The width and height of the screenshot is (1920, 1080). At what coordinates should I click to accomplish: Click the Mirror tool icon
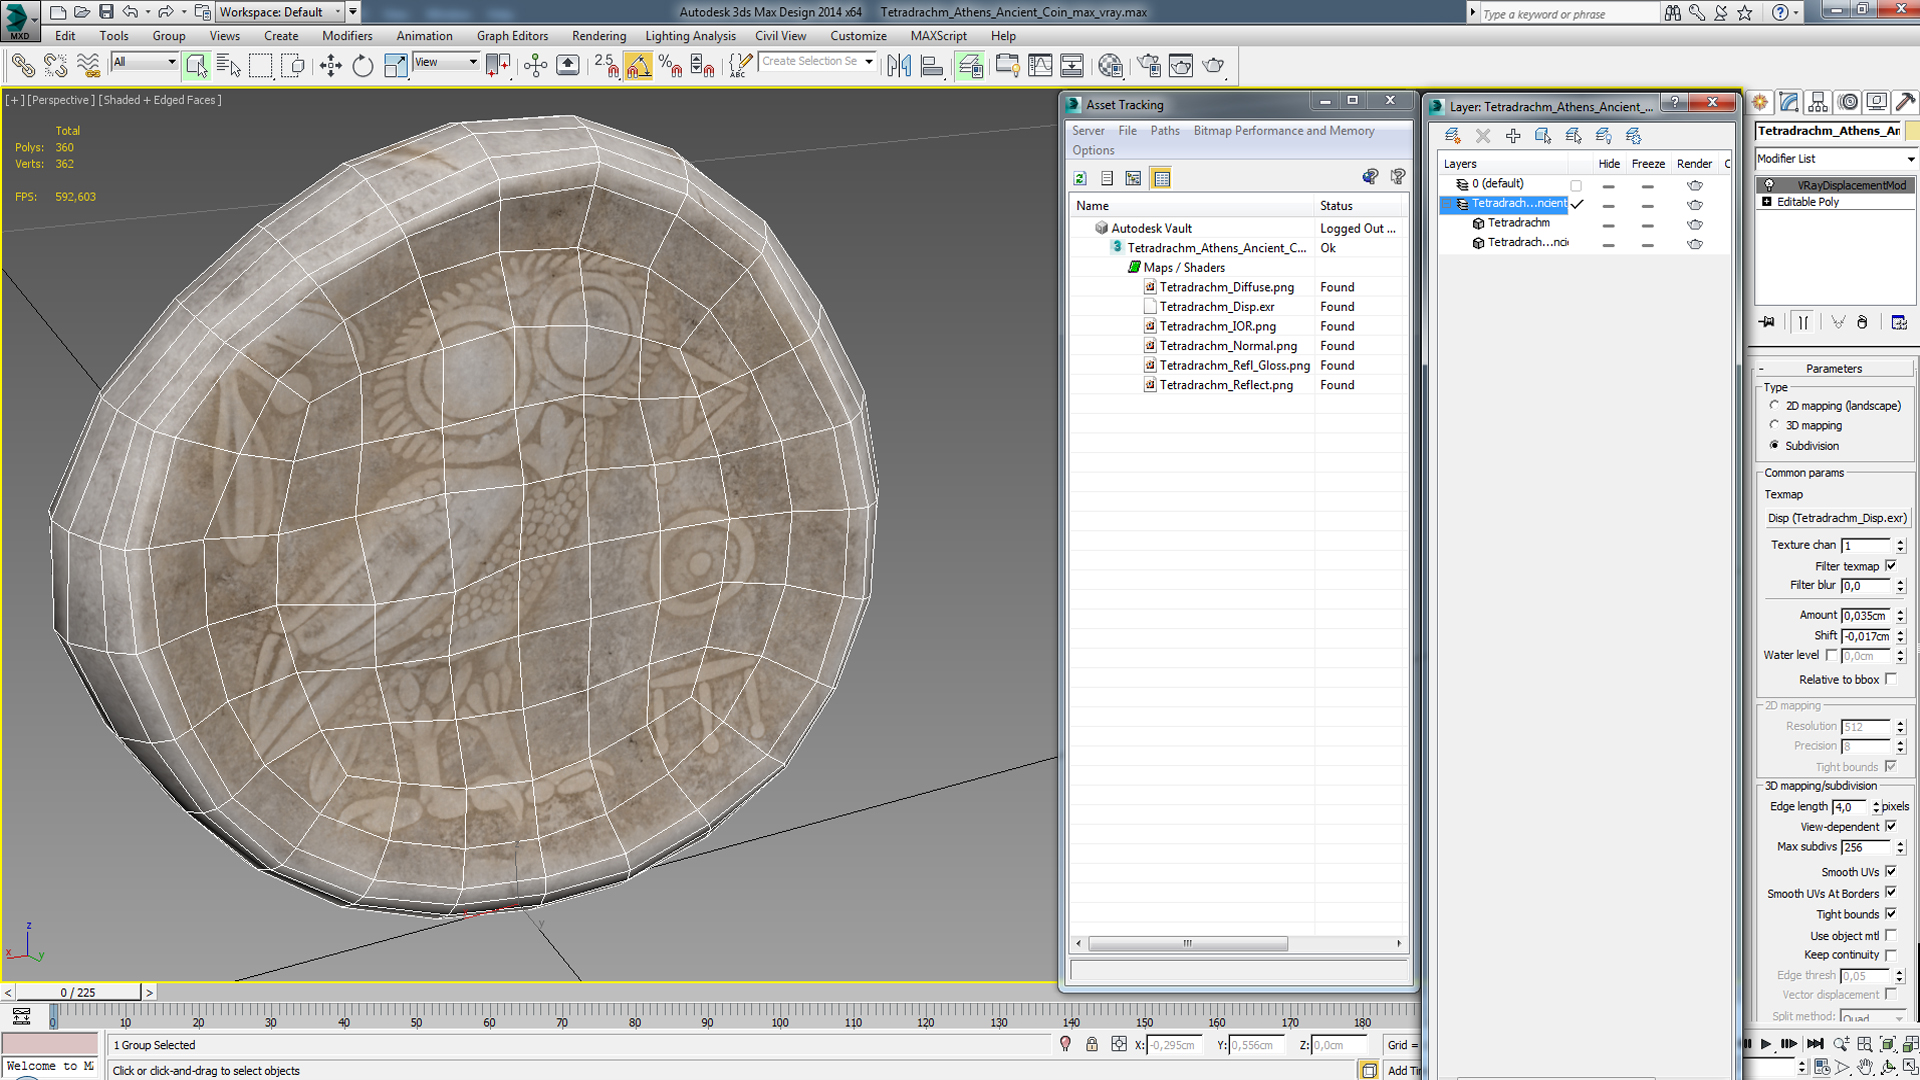pos(899,66)
